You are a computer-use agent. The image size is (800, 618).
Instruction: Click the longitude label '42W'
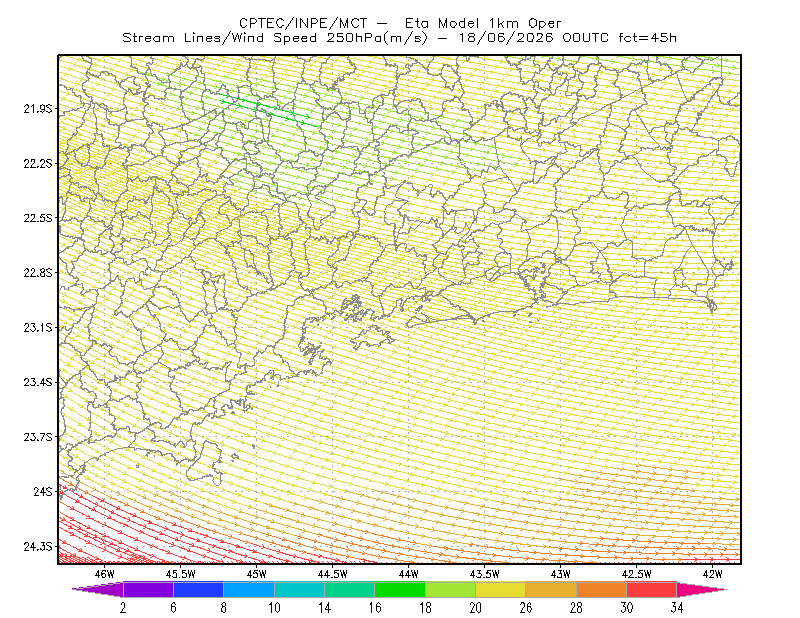(713, 574)
